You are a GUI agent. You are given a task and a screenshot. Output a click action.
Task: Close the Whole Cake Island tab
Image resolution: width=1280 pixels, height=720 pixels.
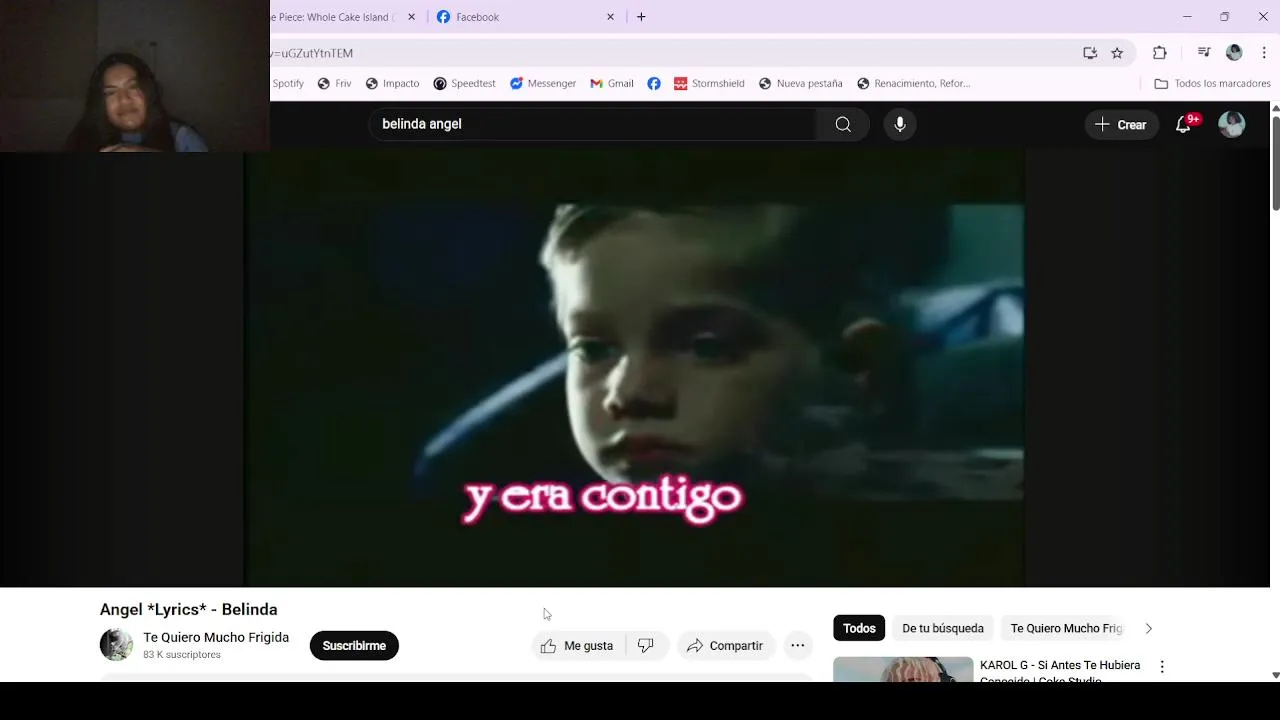(x=411, y=17)
